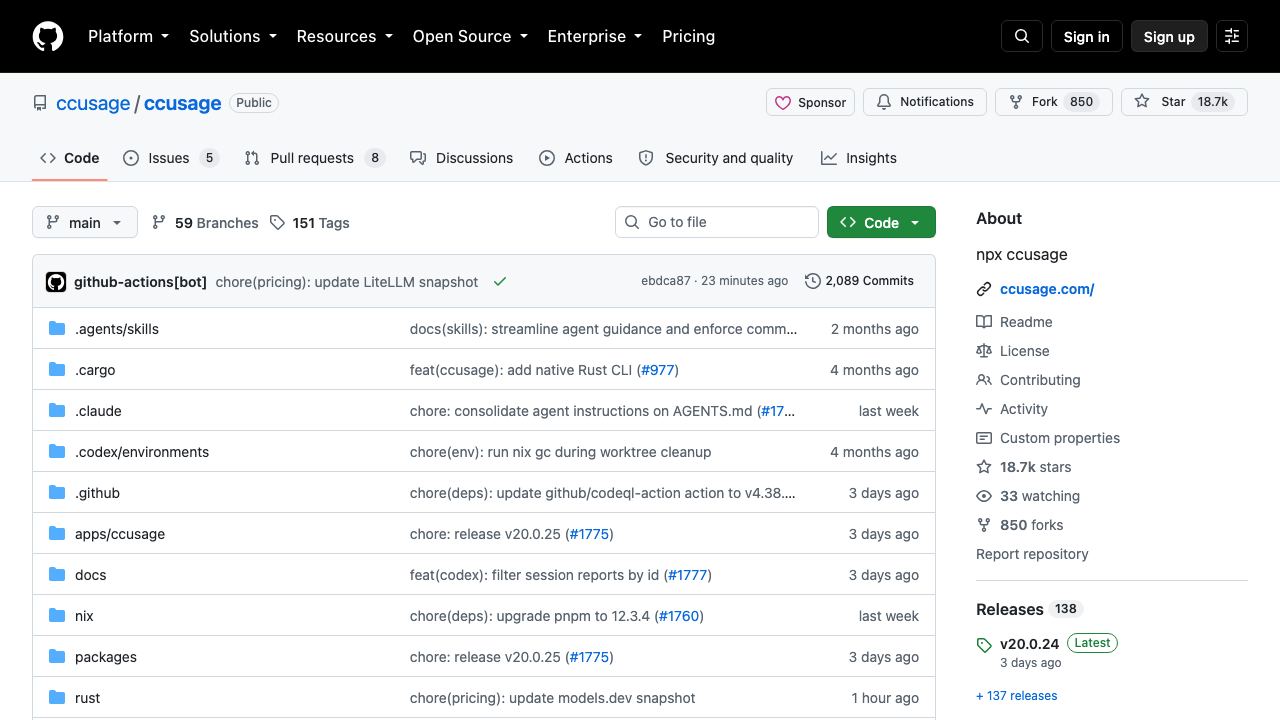Click the pulse icon next to Activity
The width and height of the screenshot is (1280, 720).
pos(984,409)
